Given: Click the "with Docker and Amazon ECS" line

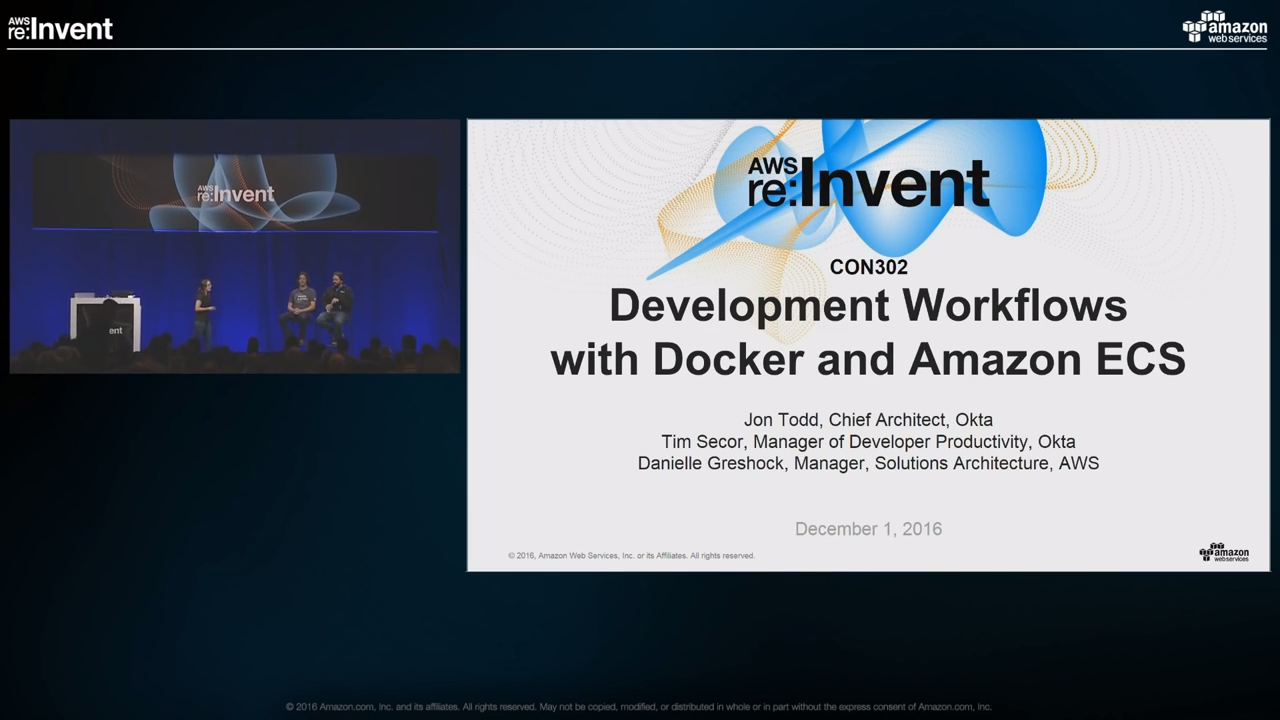Looking at the screenshot, I should [868, 359].
